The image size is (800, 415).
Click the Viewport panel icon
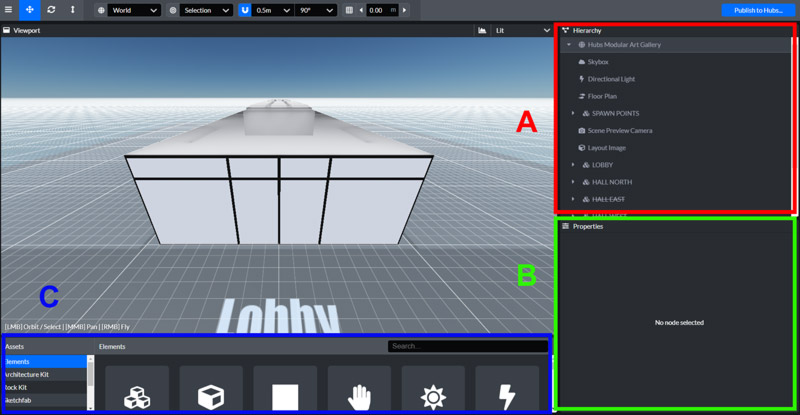7,31
